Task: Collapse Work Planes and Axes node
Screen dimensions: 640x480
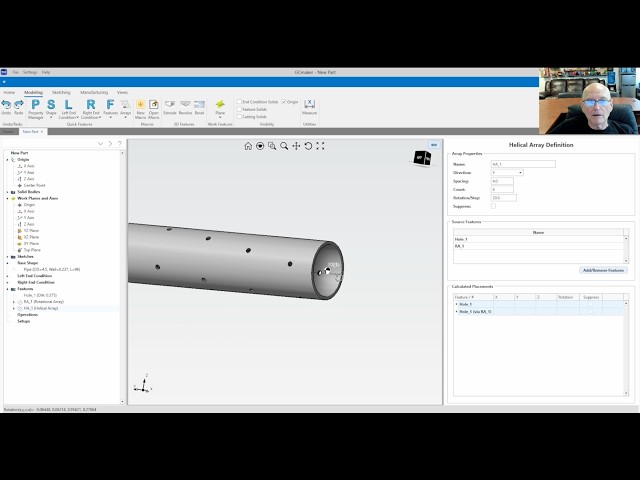Action: click(x=7, y=198)
